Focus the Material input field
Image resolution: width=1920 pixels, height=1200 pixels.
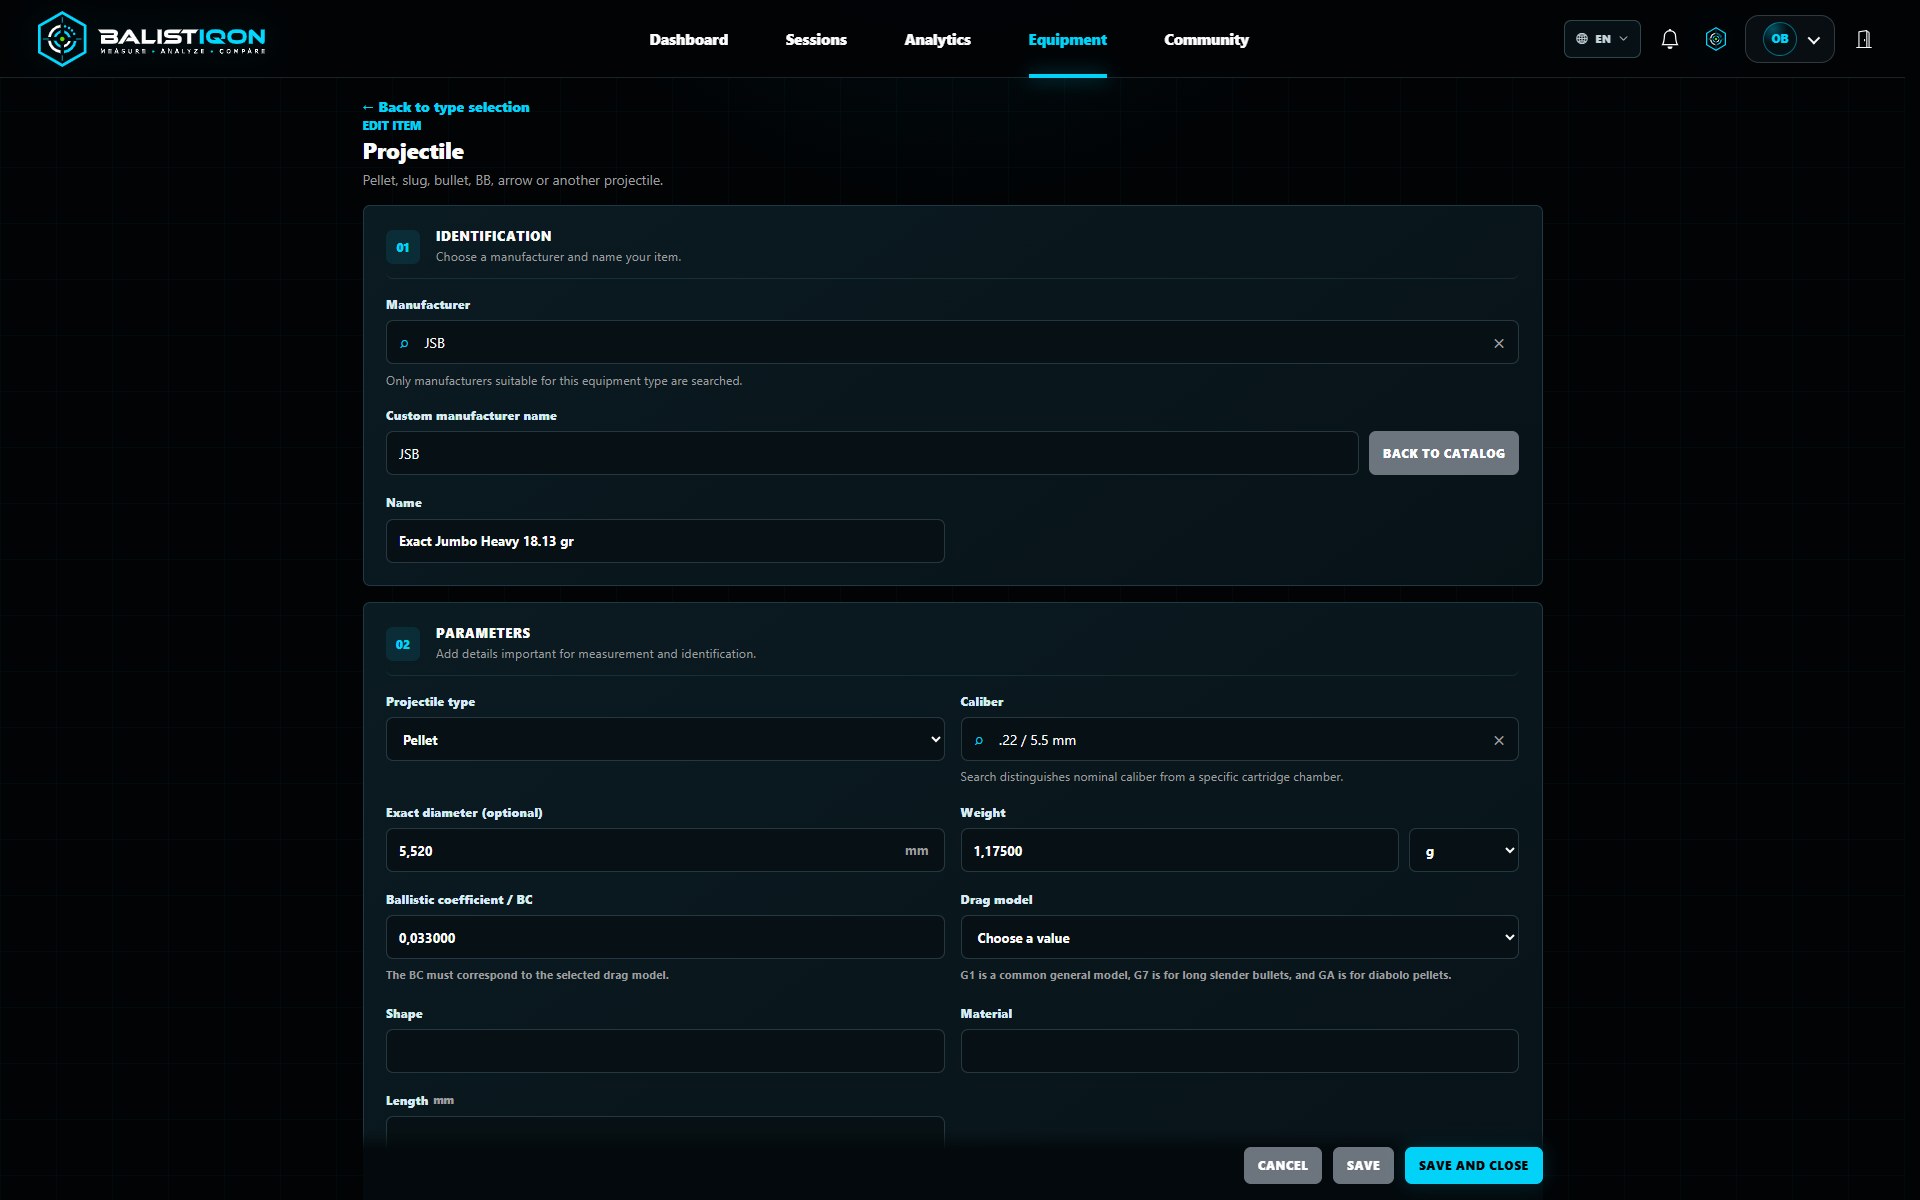point(1239,1051)
